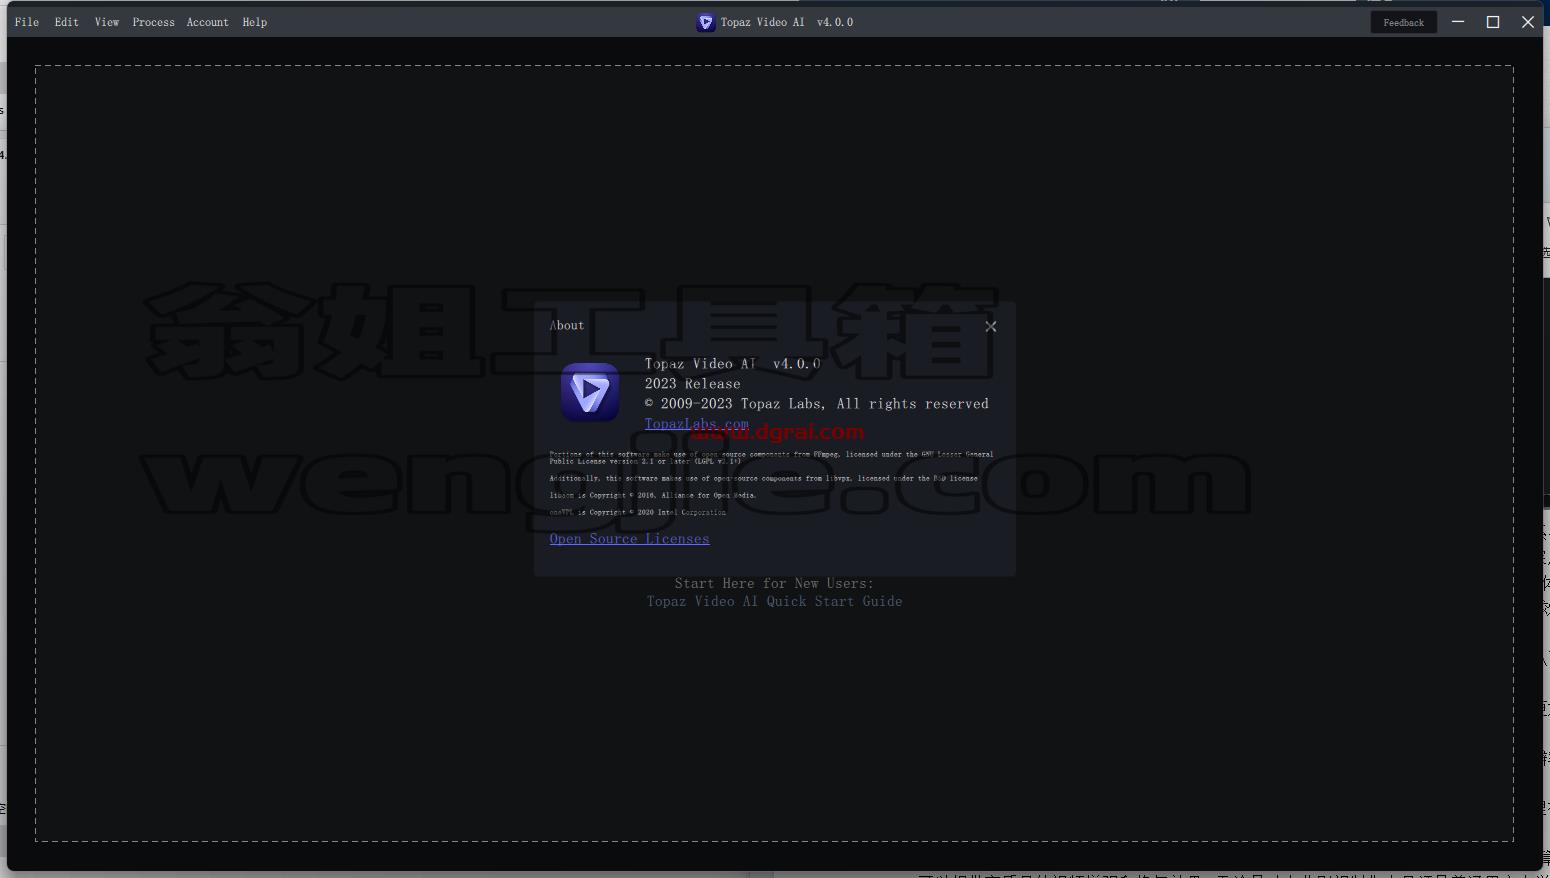Screen dimensions: 1550x878
Task: Maximize the Topaz Video AI window
Action: 1493,22
